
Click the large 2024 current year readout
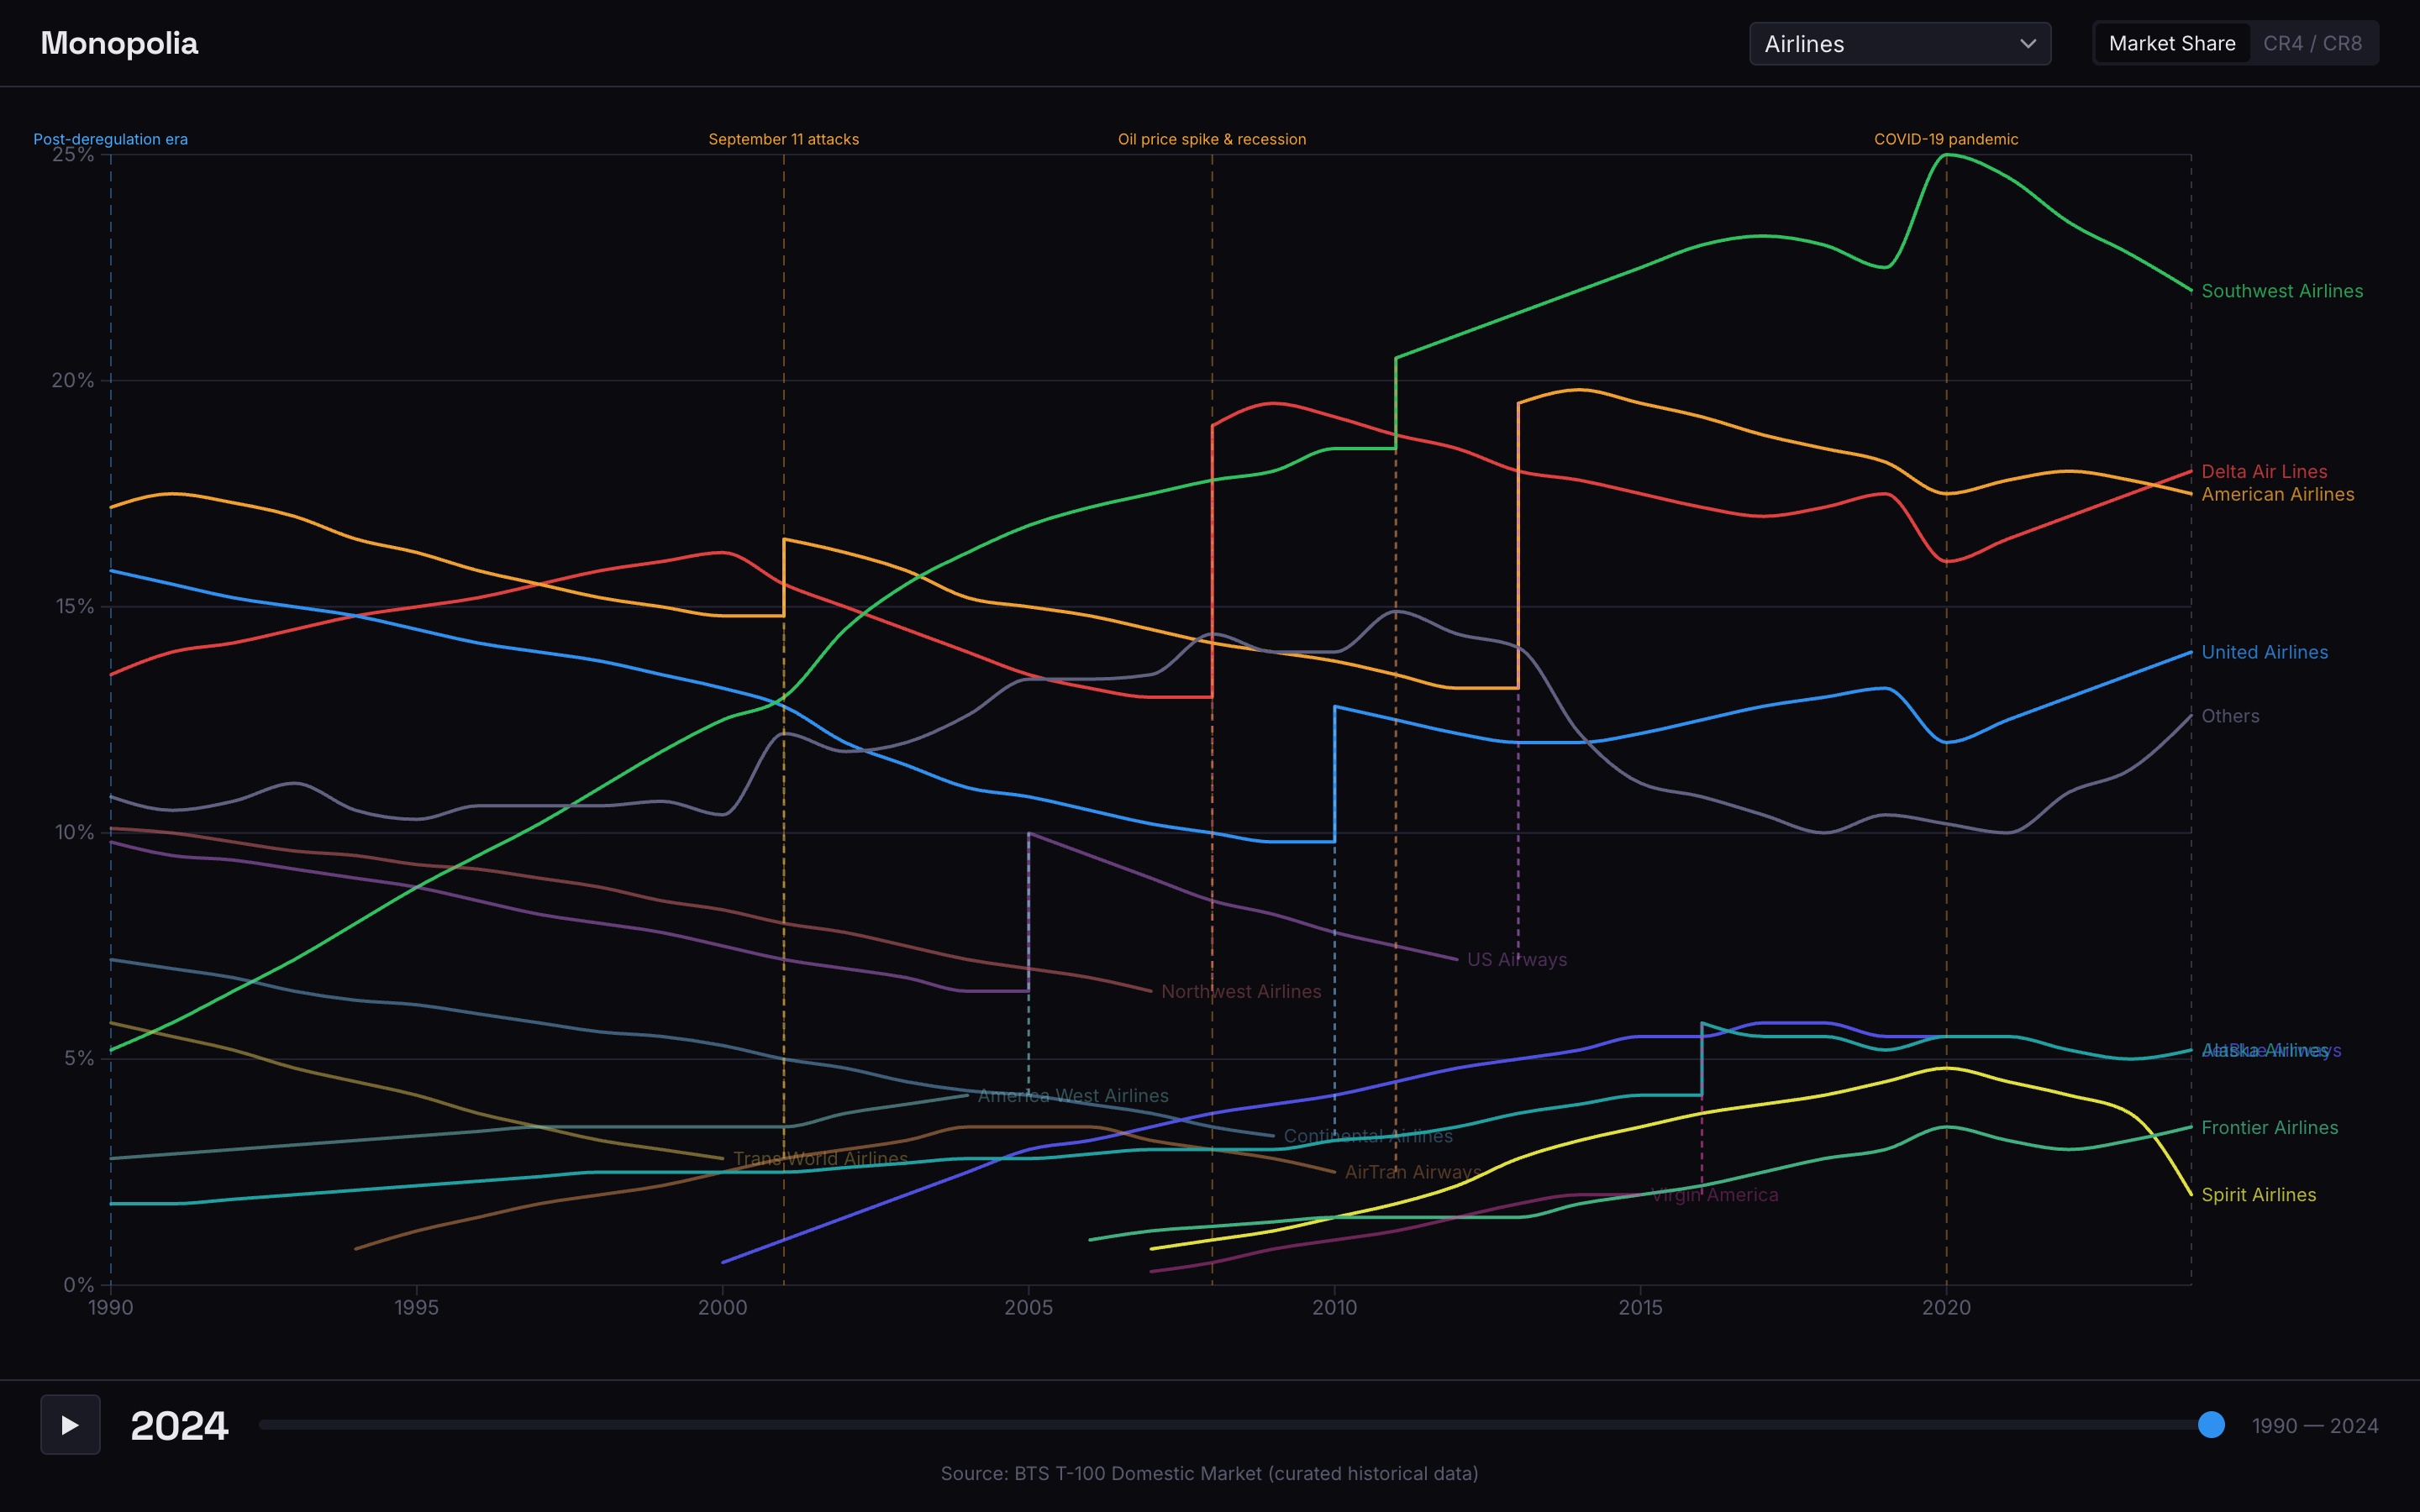click(x=180, y=1425)
